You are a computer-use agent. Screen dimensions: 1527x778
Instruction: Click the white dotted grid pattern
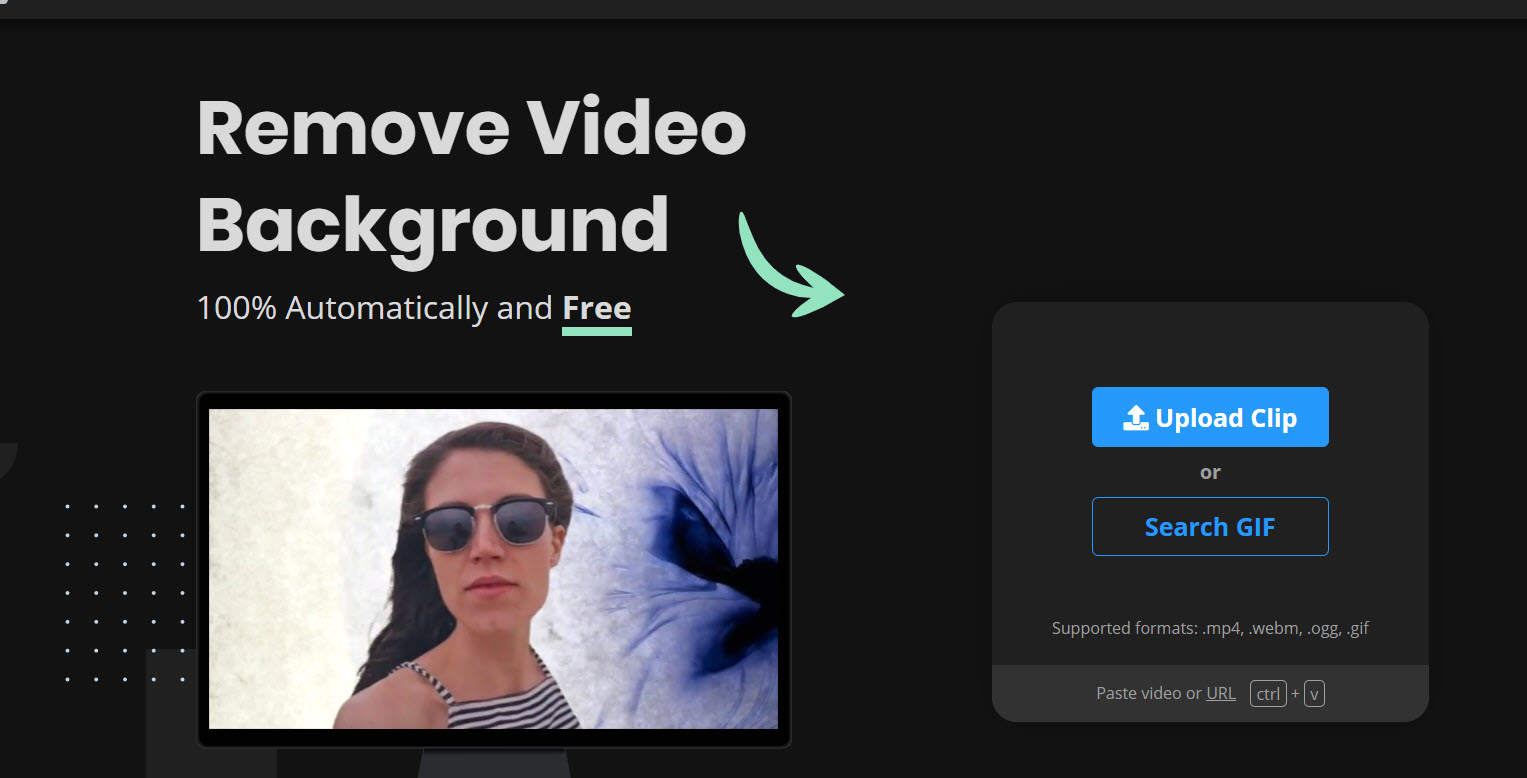[125, 592]
